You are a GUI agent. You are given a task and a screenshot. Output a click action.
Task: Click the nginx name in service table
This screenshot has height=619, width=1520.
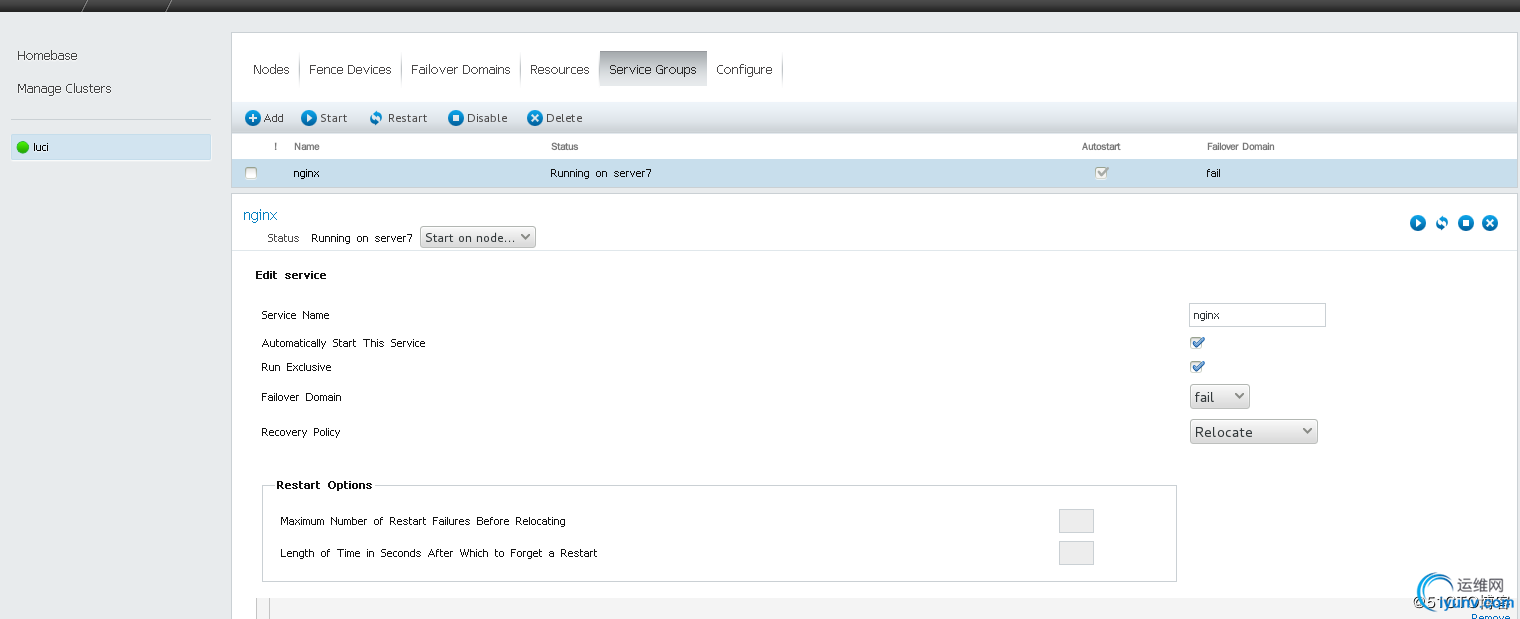coord(307,173)
